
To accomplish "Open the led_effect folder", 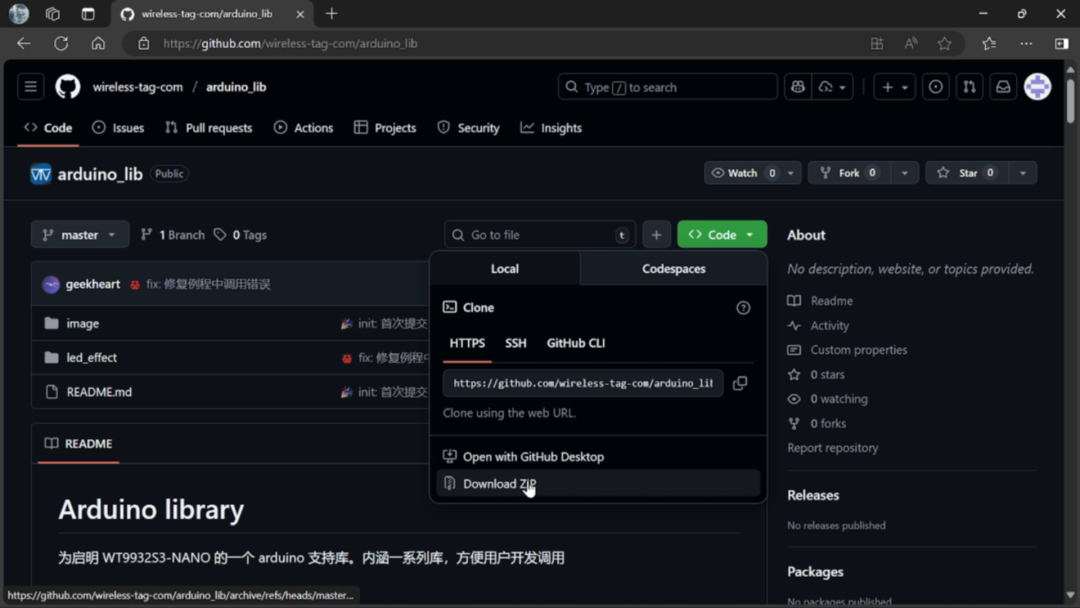I will 92,357.
